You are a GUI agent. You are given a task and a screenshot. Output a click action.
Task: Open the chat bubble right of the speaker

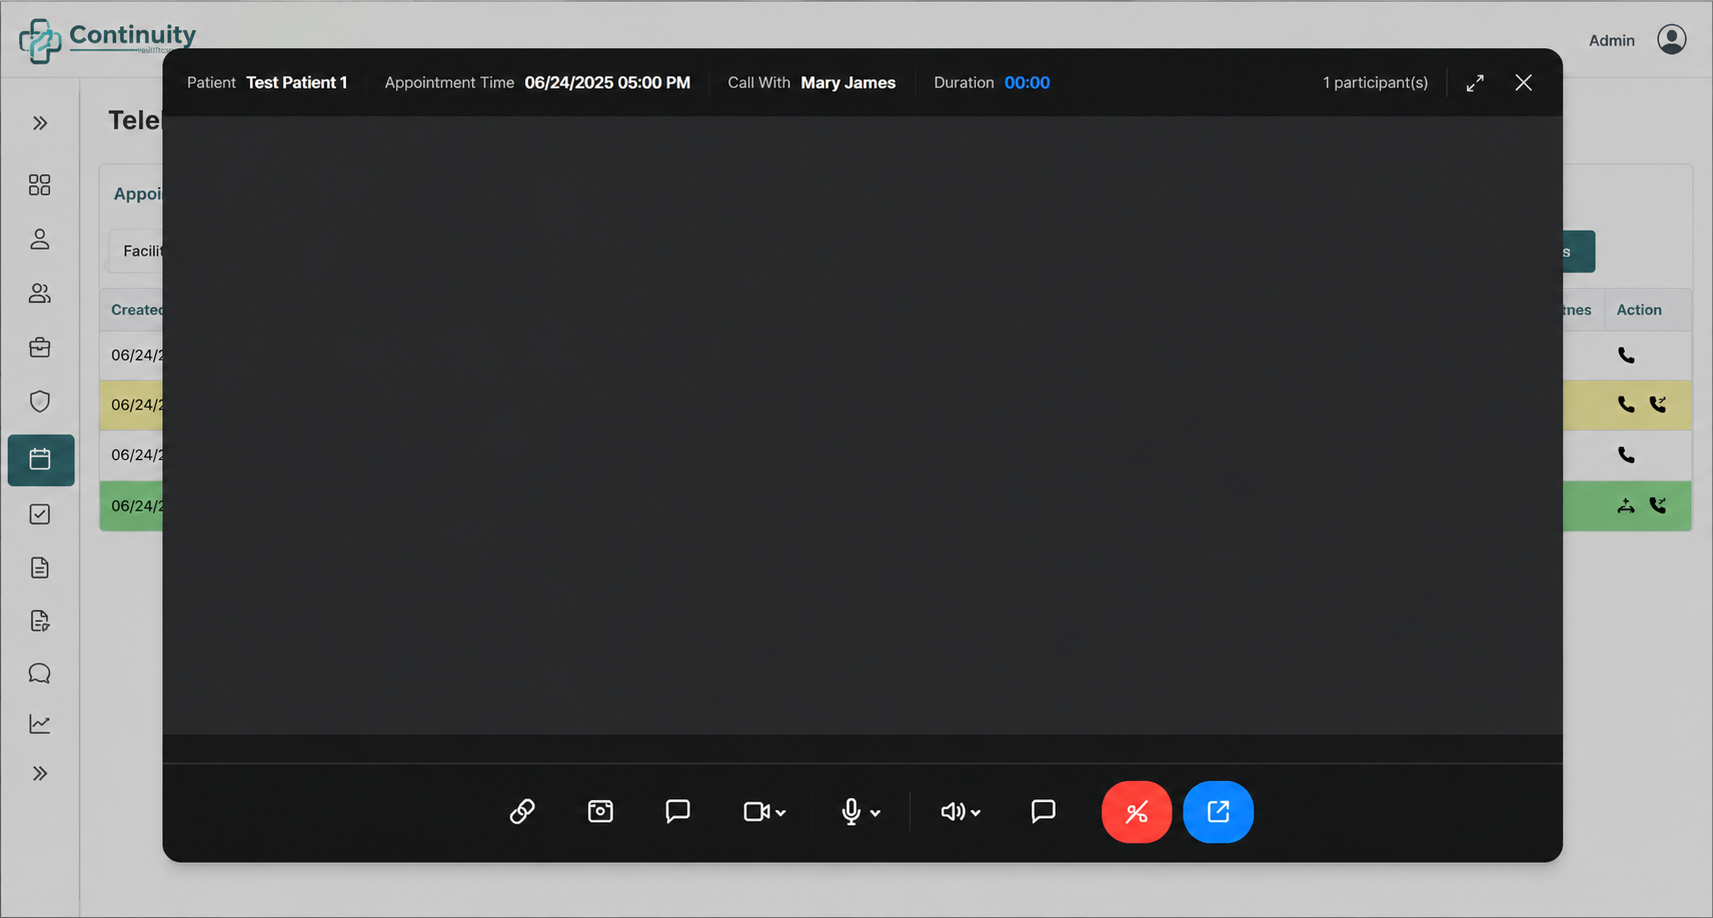1043,811
